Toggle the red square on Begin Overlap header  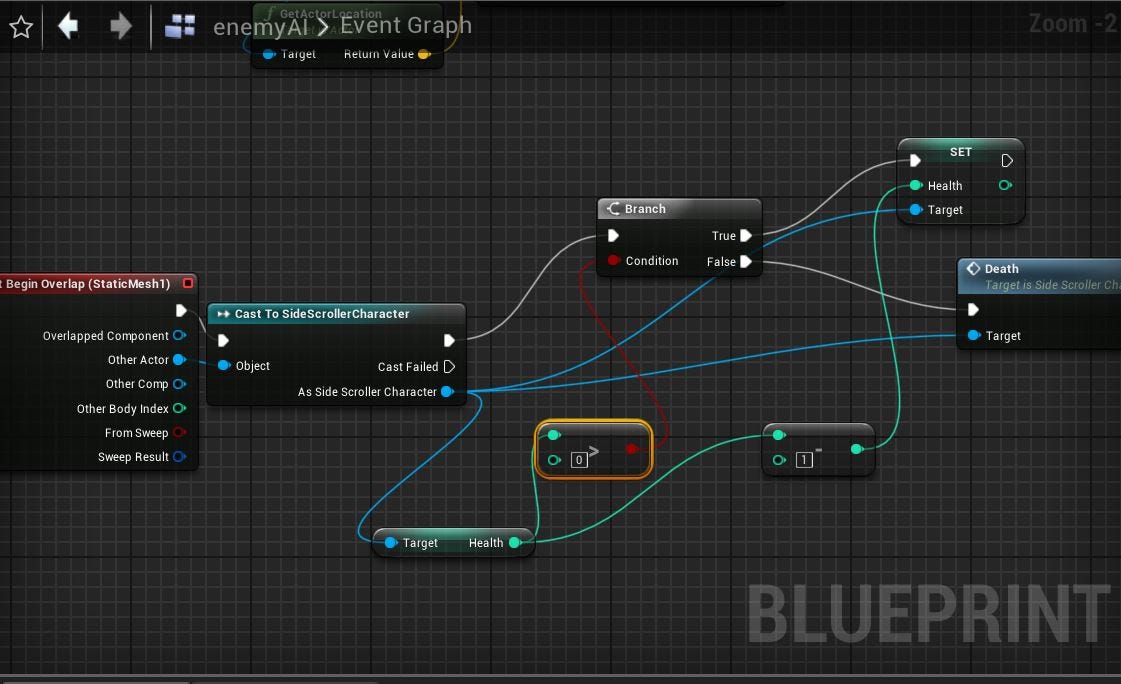[x=187, y=283]
